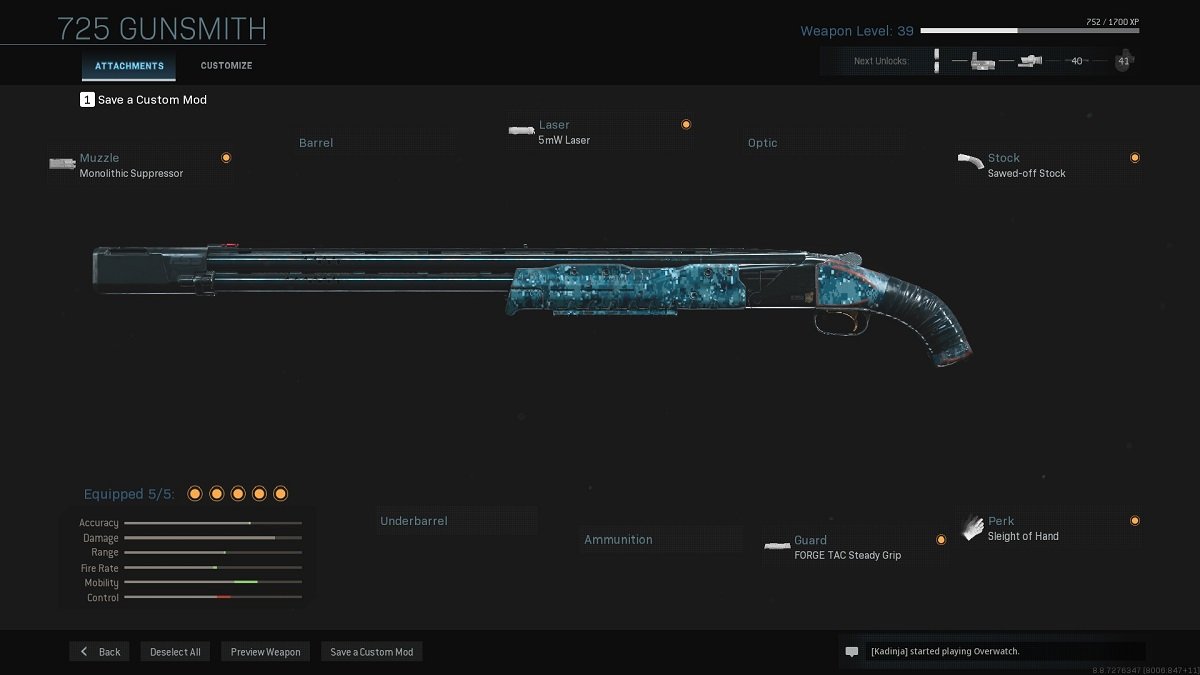Click the optic unlock icon in Next Unlocks
Viewport: 1200px width, 675px height.
[1029, 61]
